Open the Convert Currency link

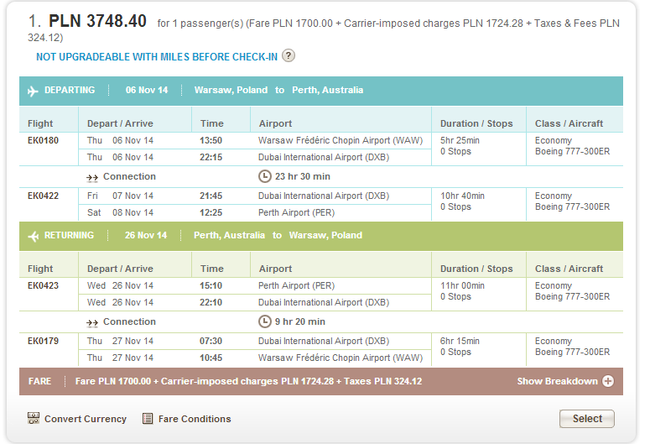point(85,419)
